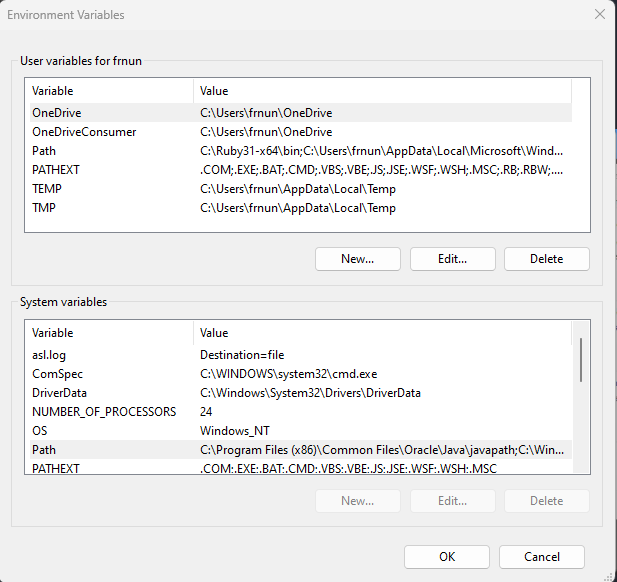This screenshot has height=582, width=617.
Task: Select the NUMBER_OF_PROCESSORS system variable
Action: [x=104, y=411]
